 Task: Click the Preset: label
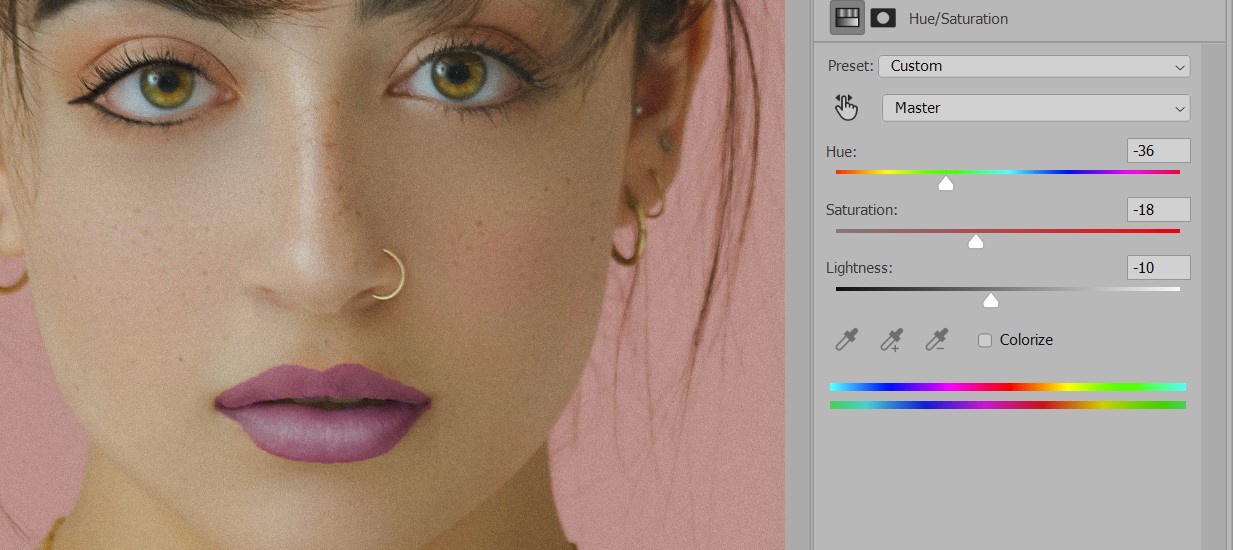[x=850, y=66]
